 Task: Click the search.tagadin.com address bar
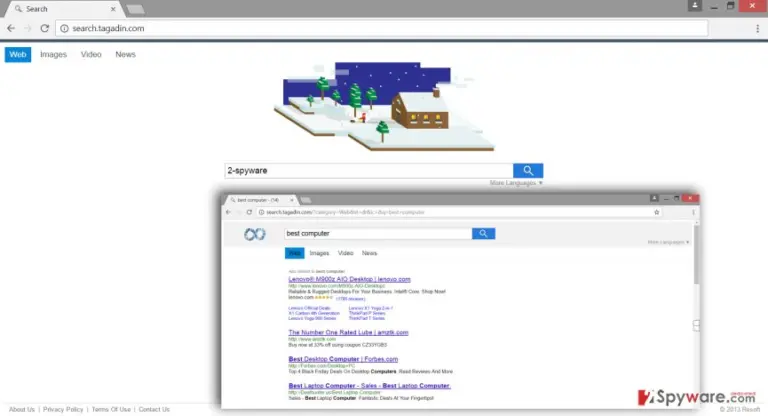click(382, 28)
